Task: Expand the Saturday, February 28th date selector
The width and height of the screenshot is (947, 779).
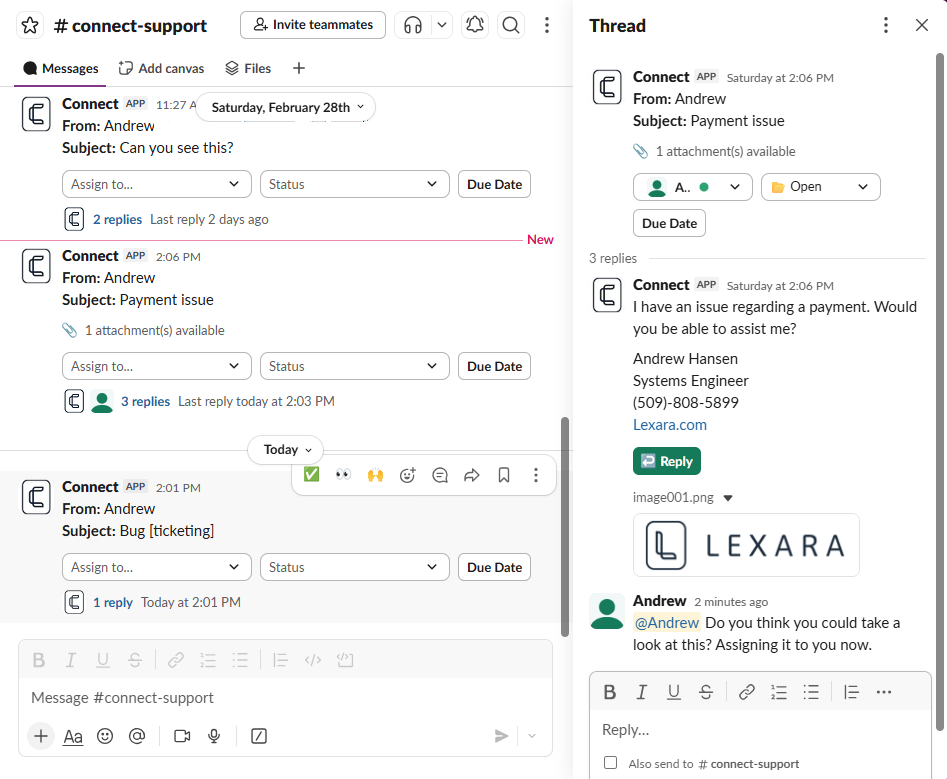Action: tap(286, 106)
